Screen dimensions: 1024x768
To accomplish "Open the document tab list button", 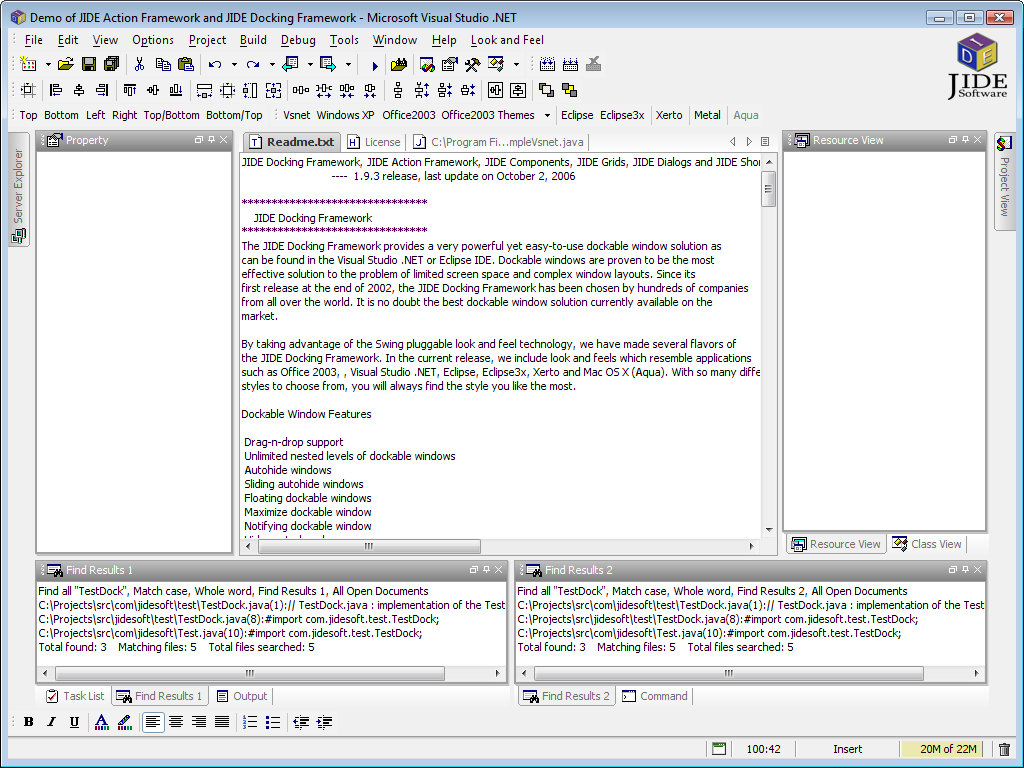I will [x=765, y=142].
